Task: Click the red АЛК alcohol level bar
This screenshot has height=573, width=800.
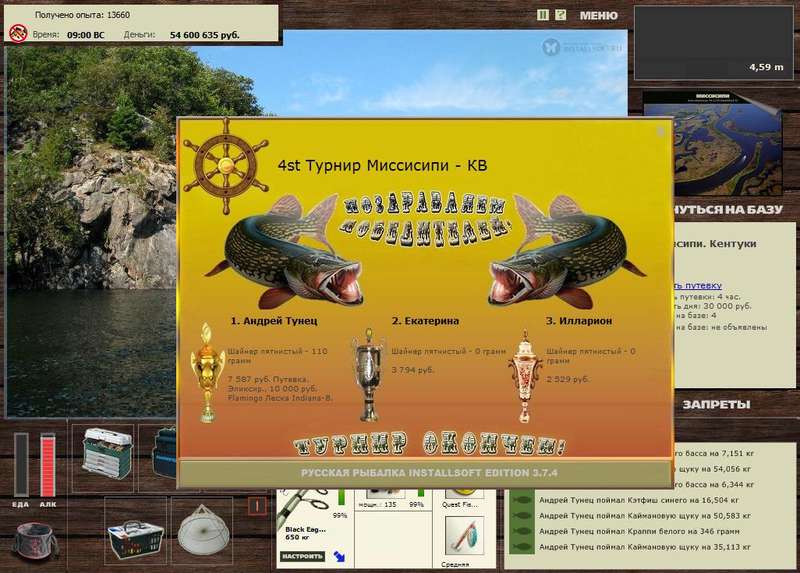Action: point(47,464)
